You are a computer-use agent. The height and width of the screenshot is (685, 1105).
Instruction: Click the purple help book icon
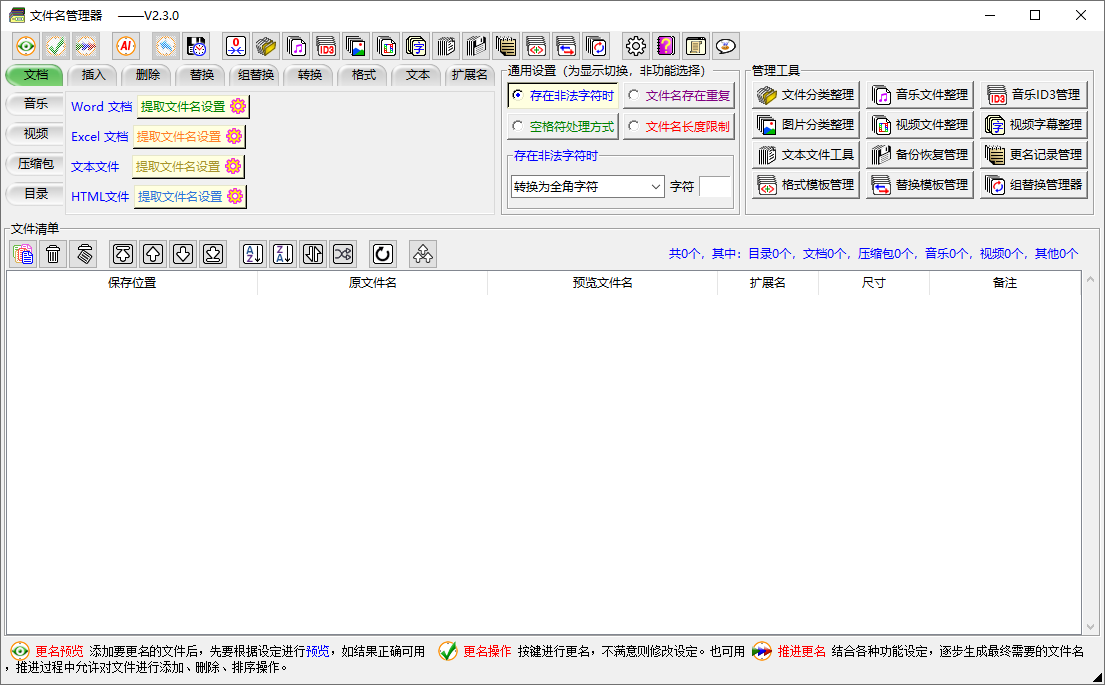(666, 46)
